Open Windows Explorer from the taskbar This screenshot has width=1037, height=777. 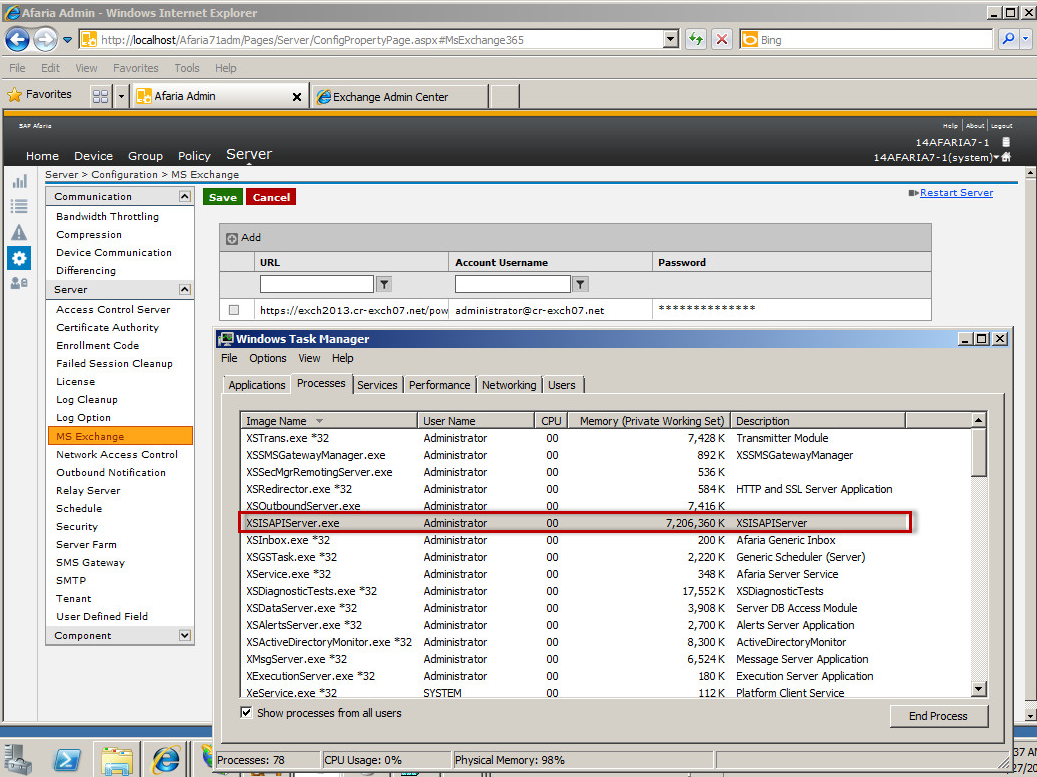(116, 759)
